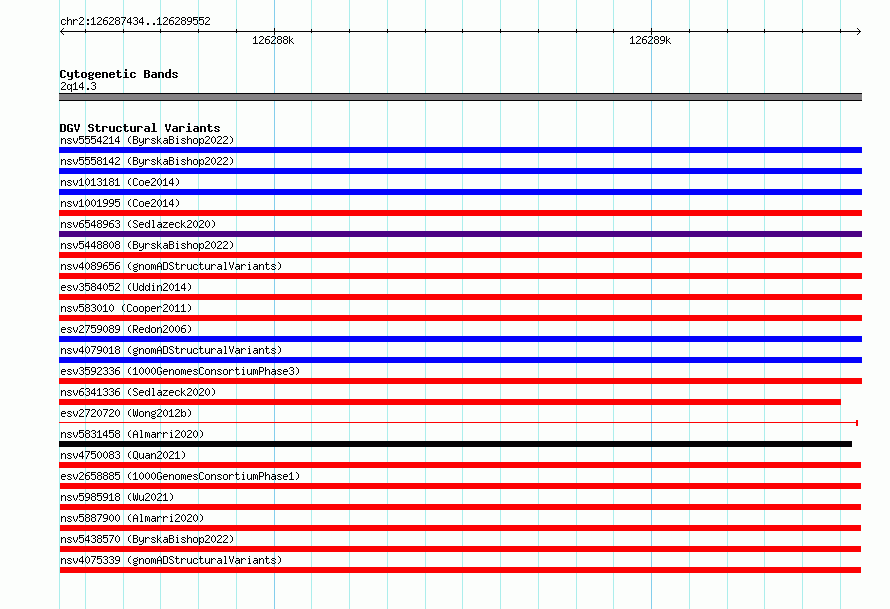Open the nsv5448808 (ByrskaBishop2022) label

147,245
